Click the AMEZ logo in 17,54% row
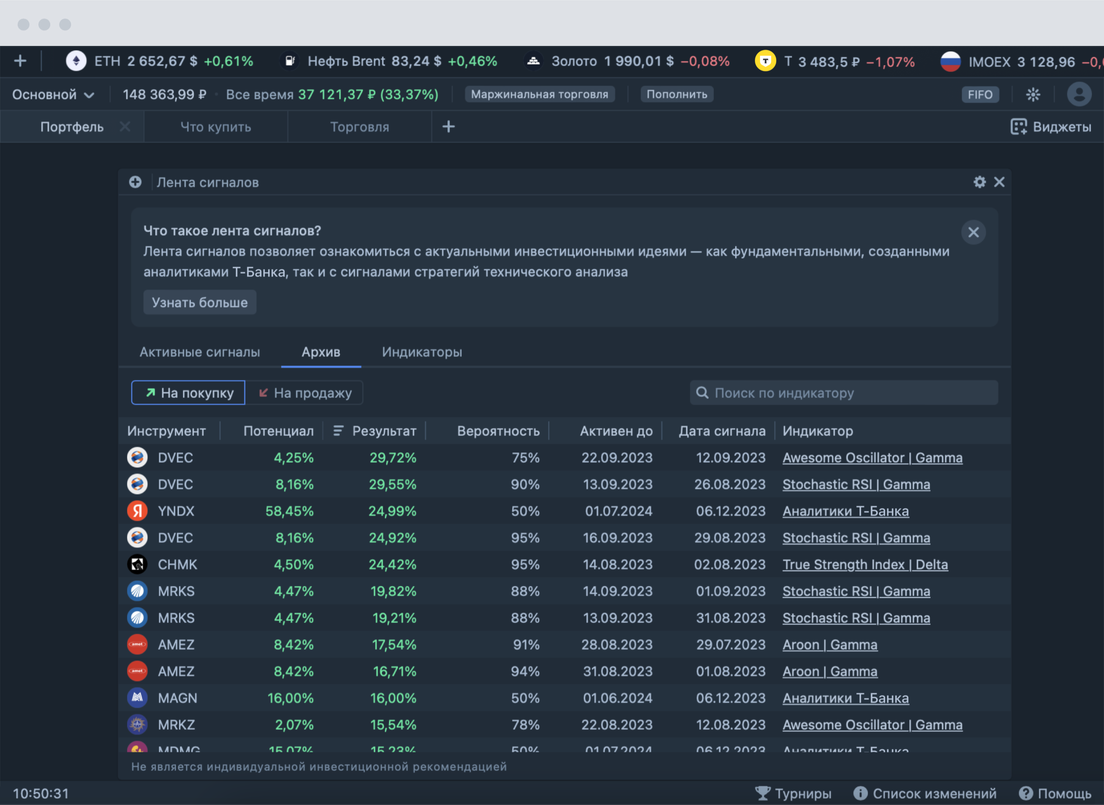This screenshot has width=1104, height=805. [137, 644]
